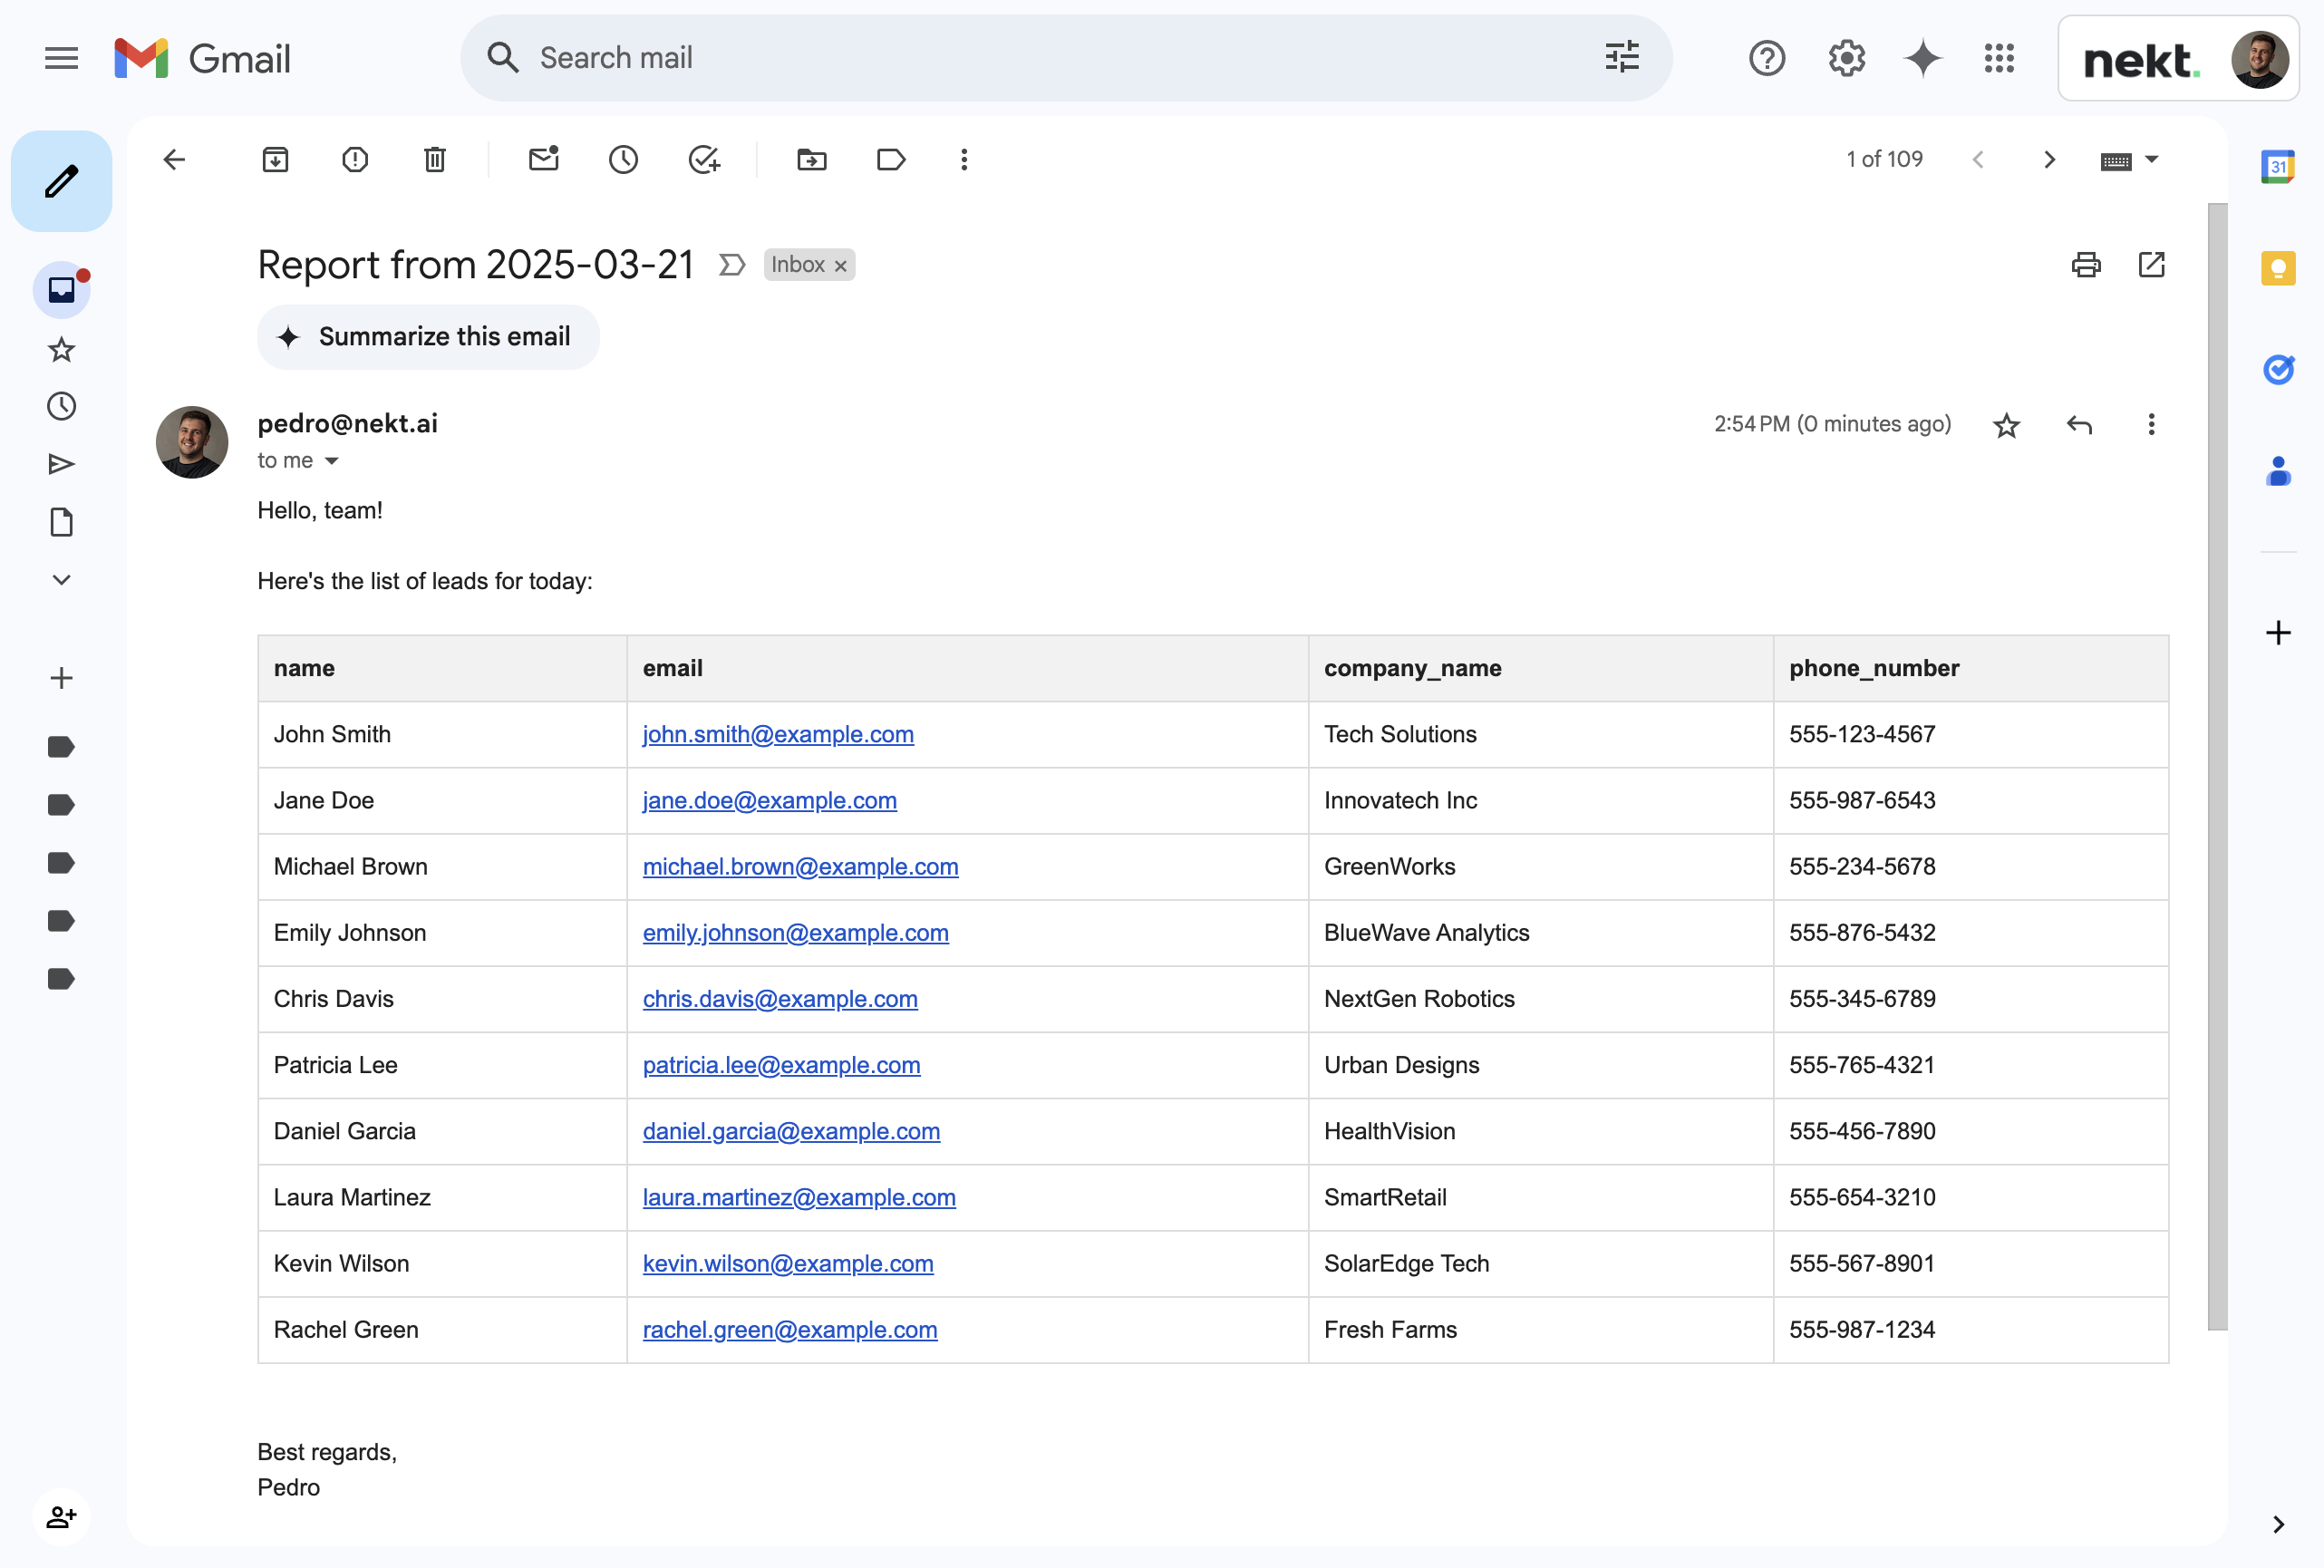Expand recipient details next to 'to me'
Image resolution: width=2324 pixels, height=1568 pixels.
(x=332, y=461)
